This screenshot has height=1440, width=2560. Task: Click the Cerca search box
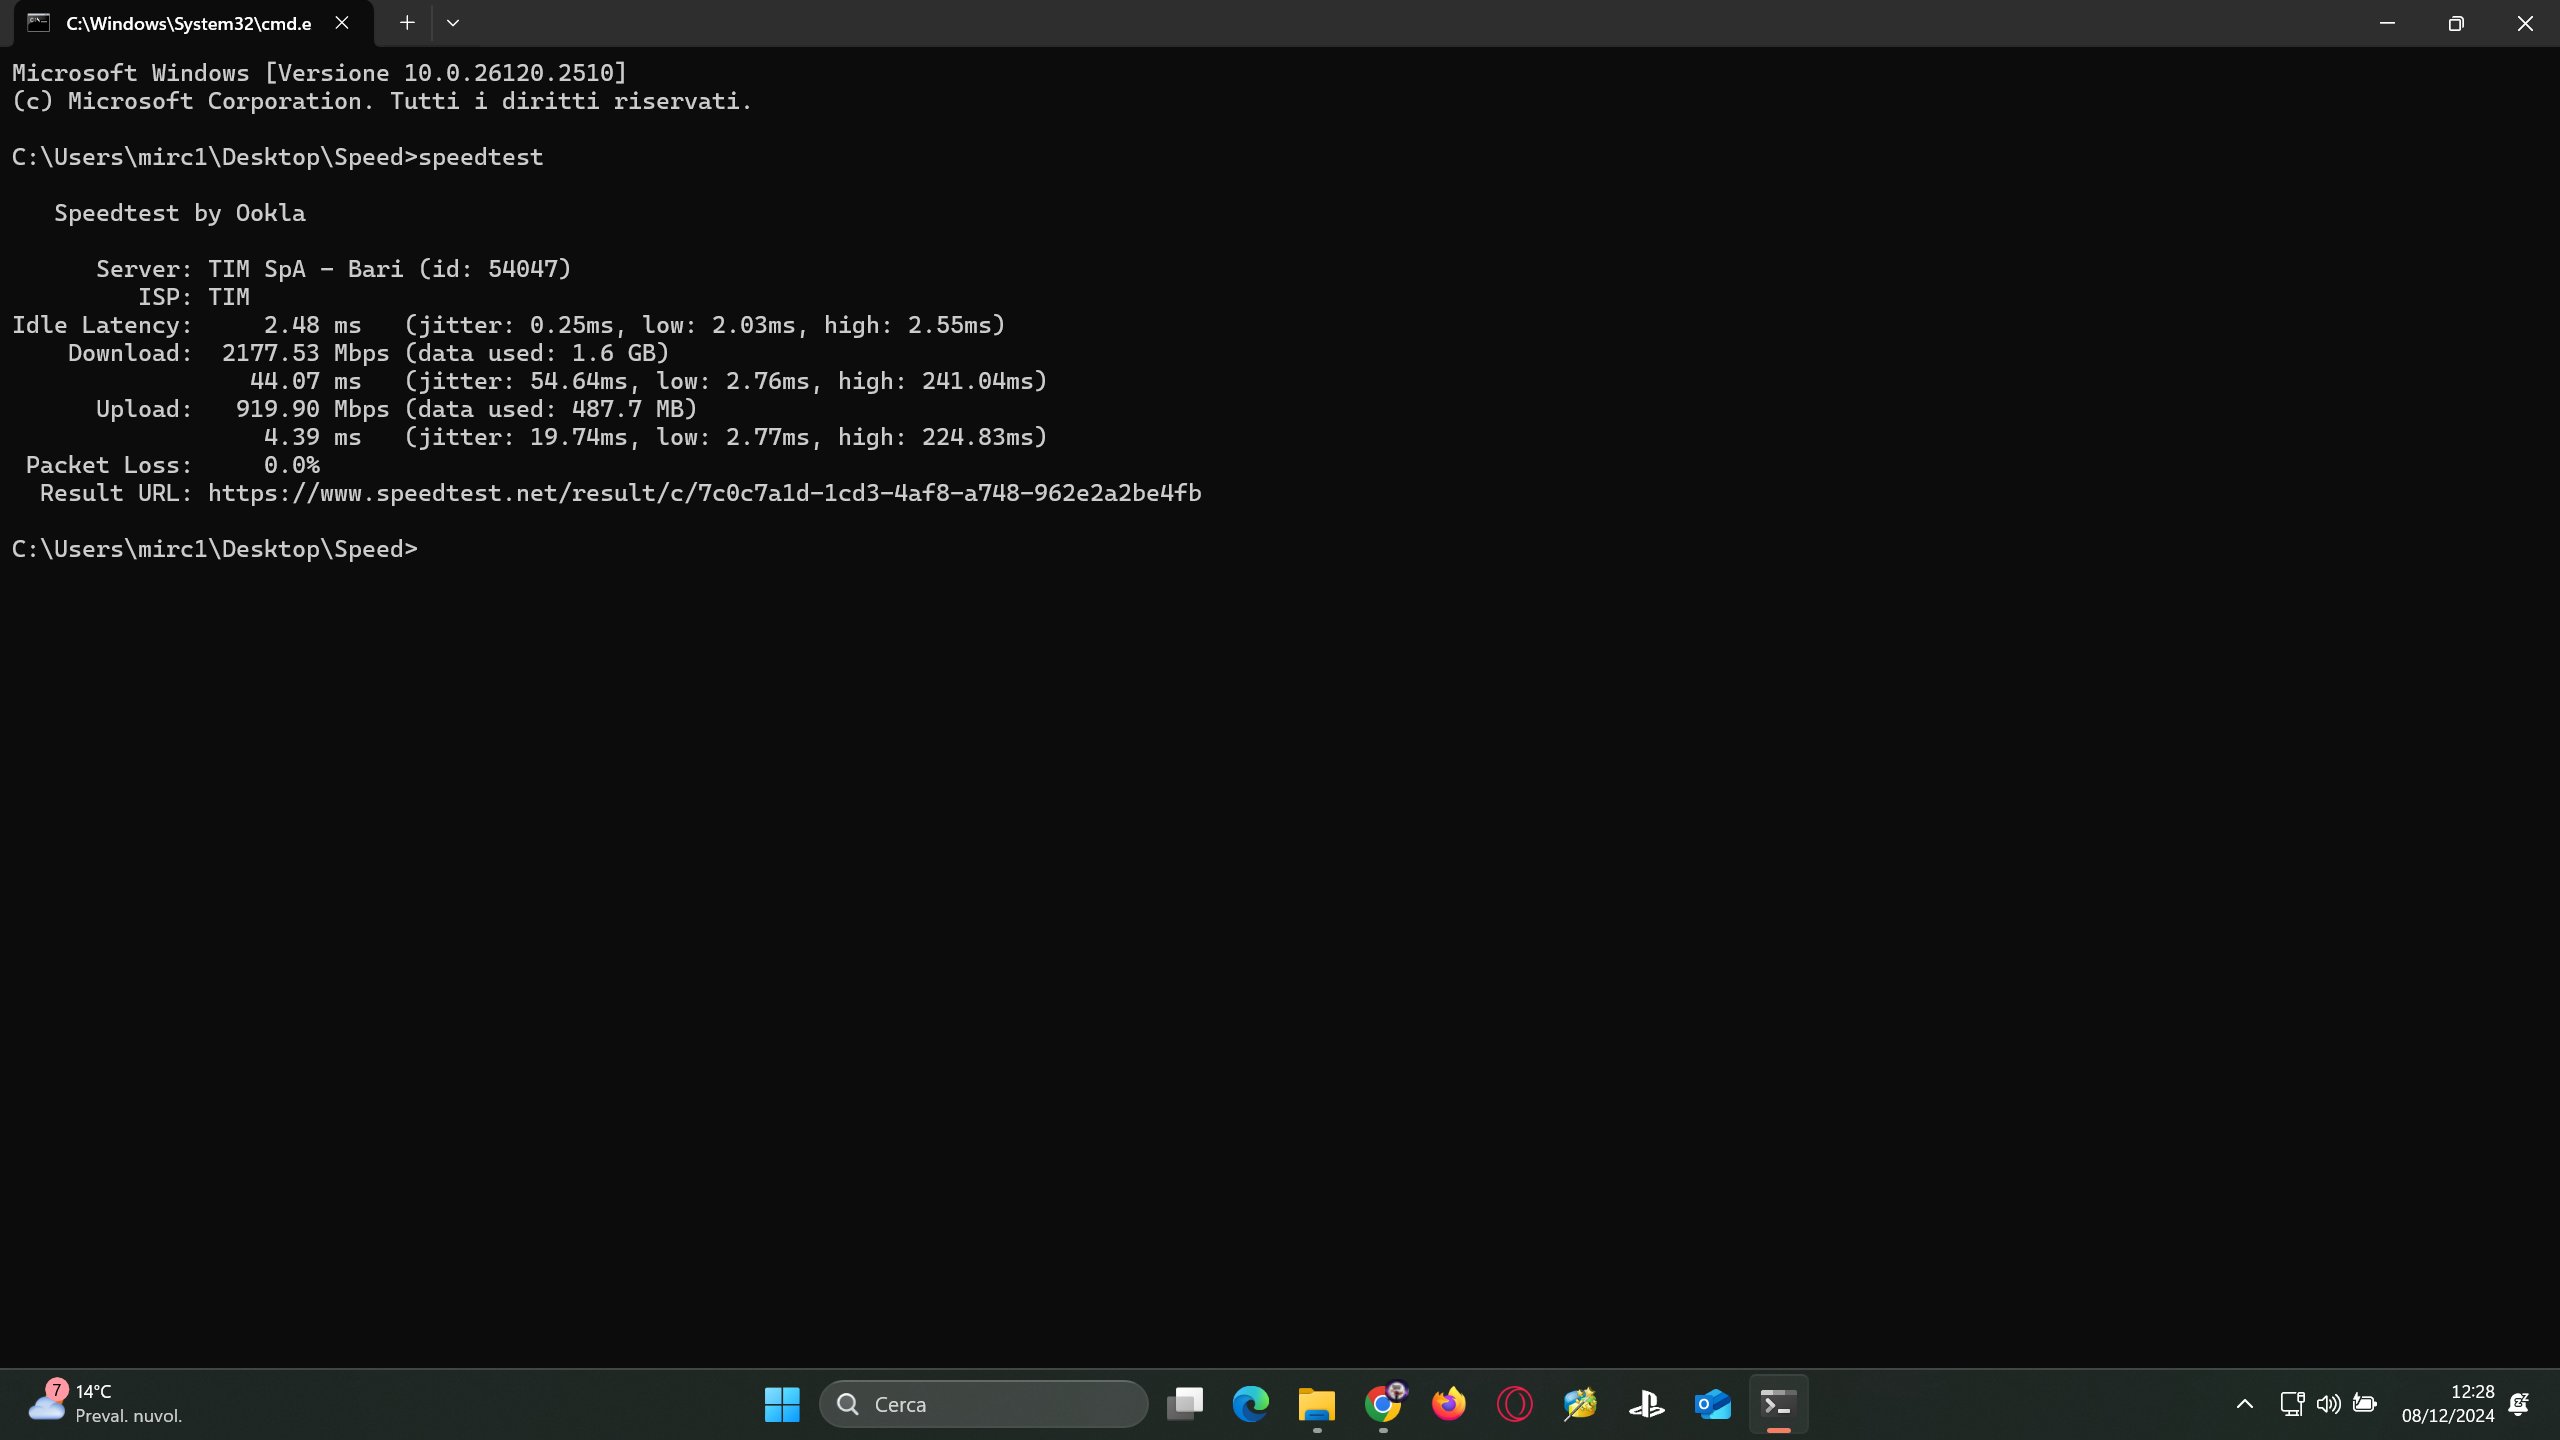984,1404
